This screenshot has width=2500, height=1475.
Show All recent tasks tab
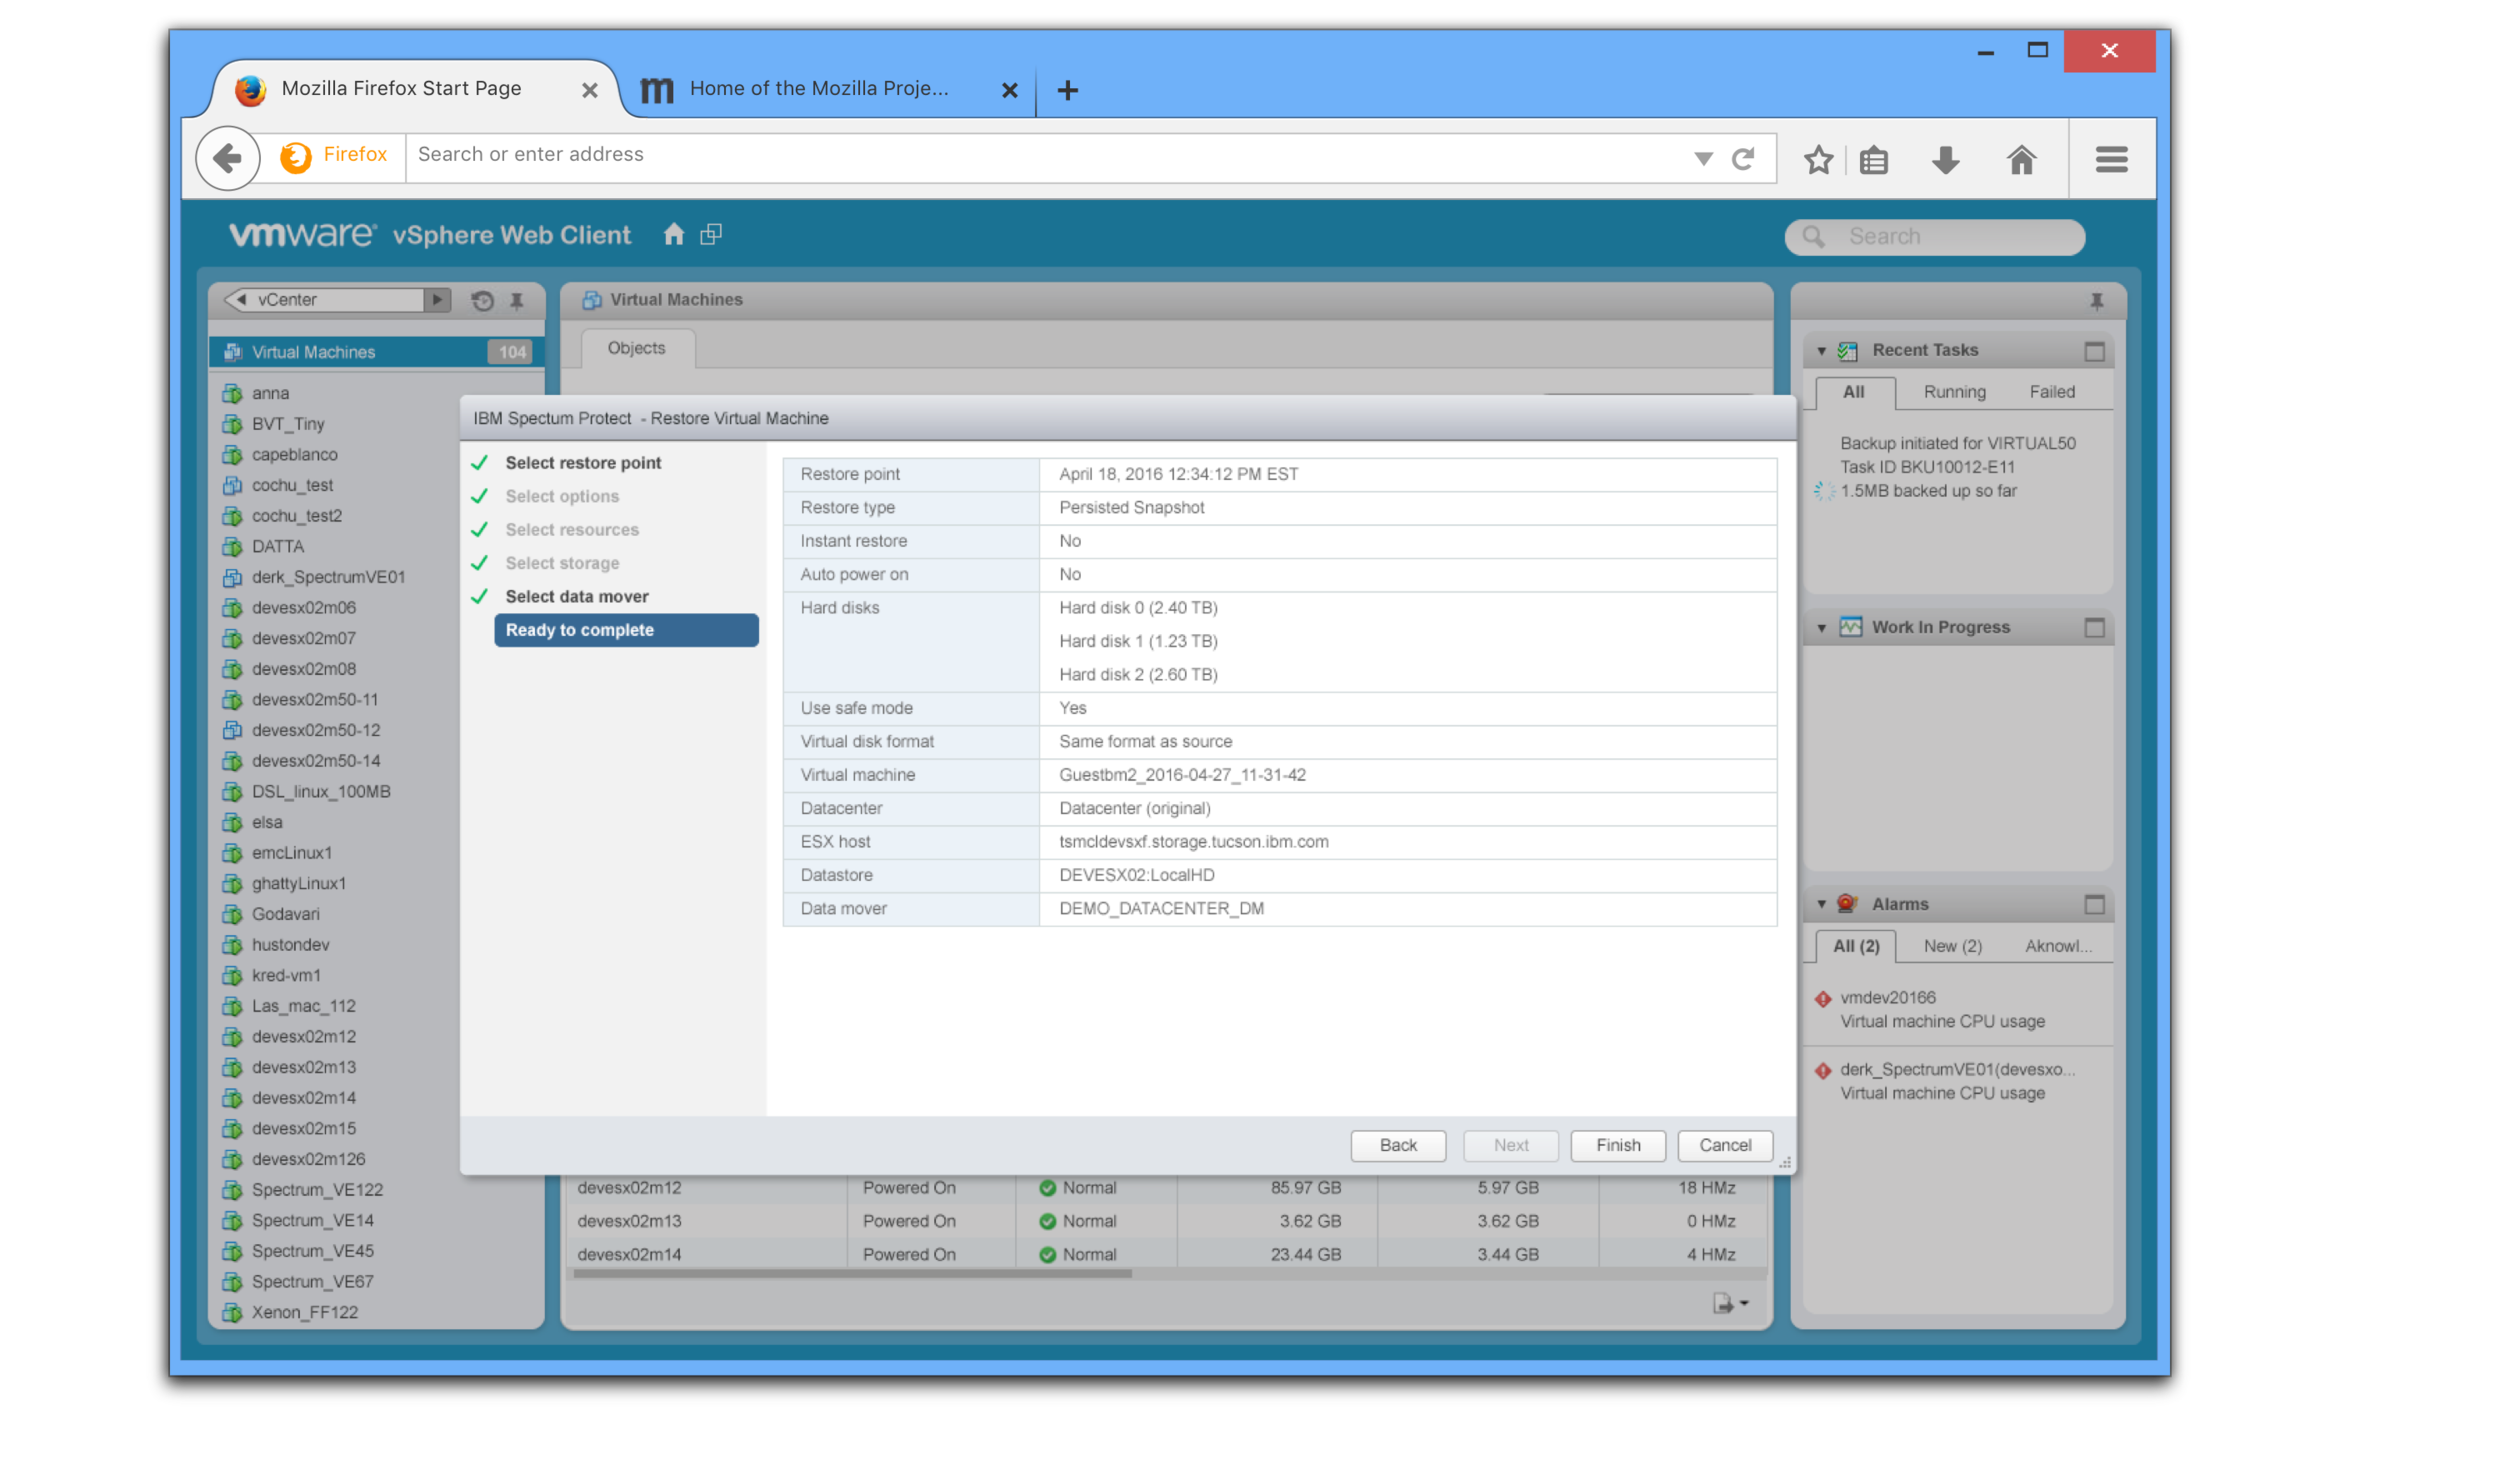point(1854,392)
